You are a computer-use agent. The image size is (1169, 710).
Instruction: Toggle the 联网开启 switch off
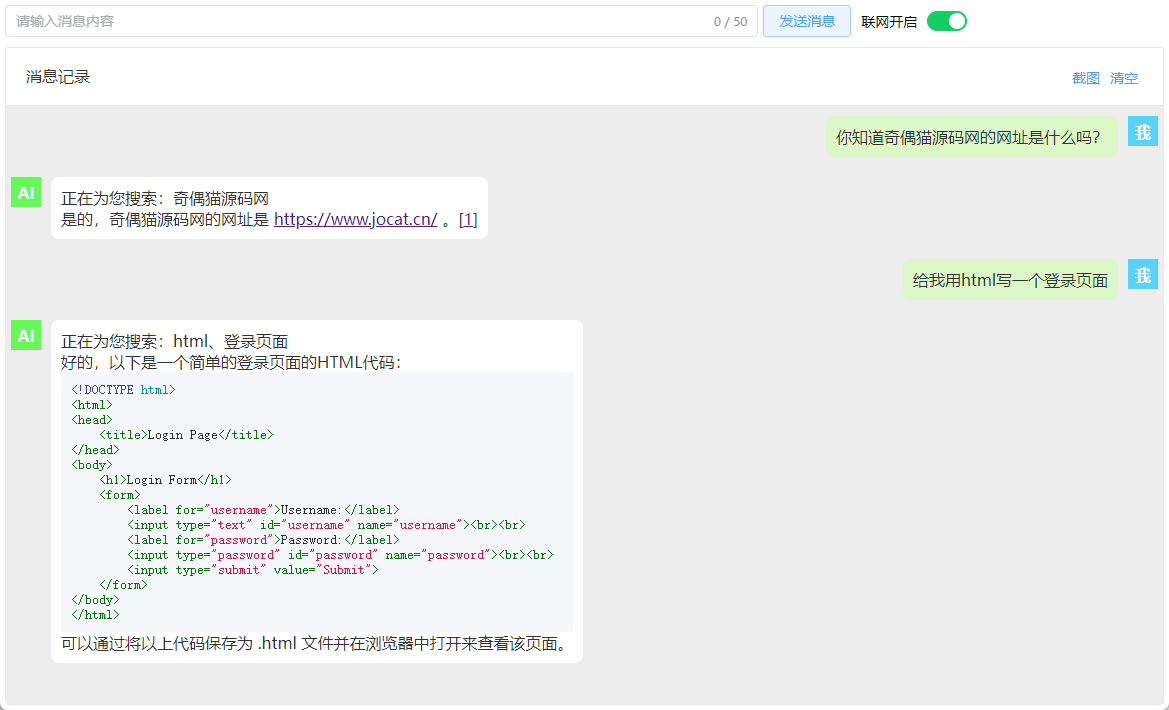(947, 21)
